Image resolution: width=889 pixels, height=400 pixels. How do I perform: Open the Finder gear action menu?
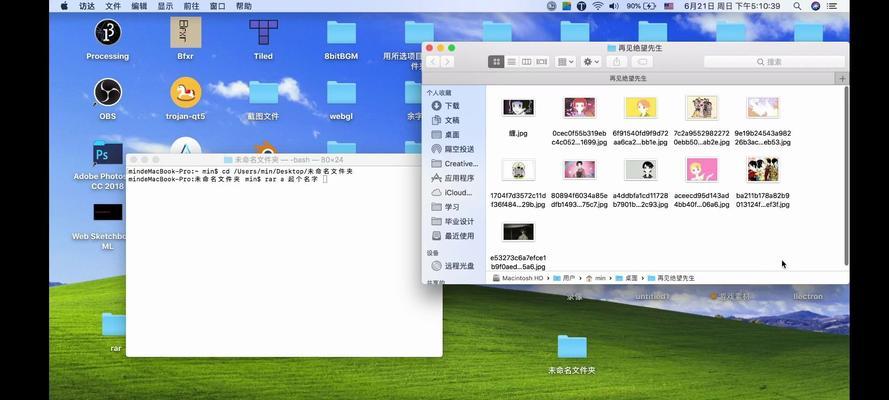(x=591, y=62)
